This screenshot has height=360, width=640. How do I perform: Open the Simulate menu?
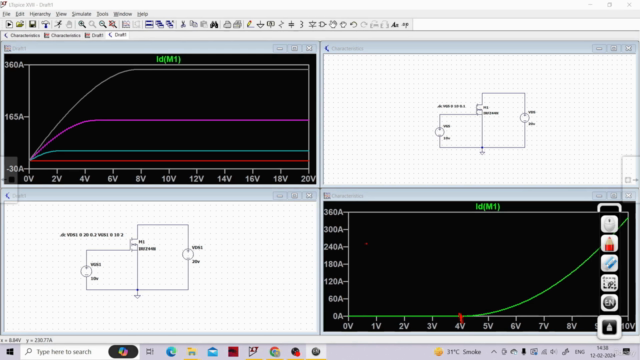[82, 14]
